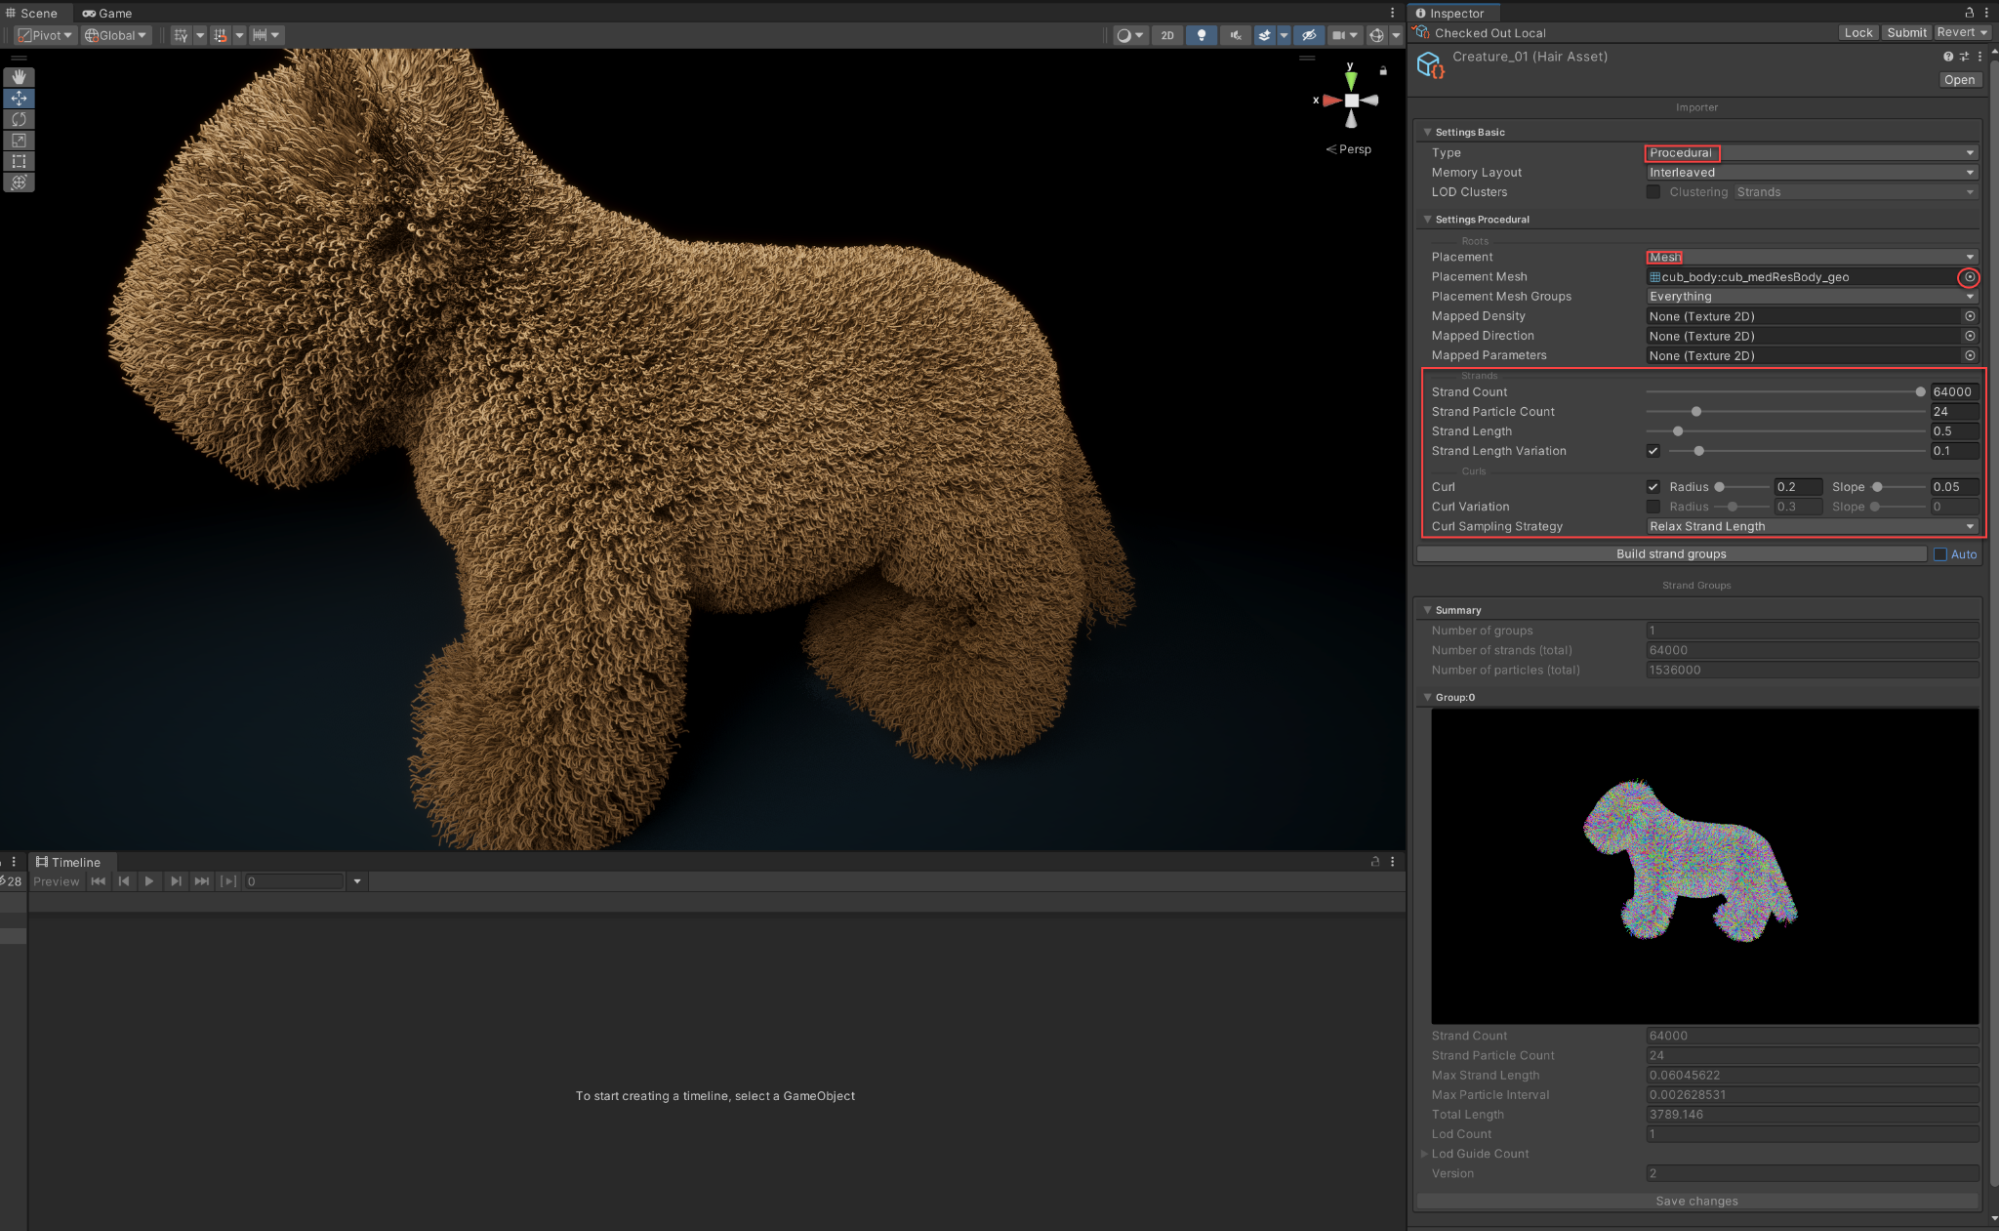Select the Rotate tool
The width and height of the screenshot is (1999, 1231).
pyautogui.click(x=19, y=119)
